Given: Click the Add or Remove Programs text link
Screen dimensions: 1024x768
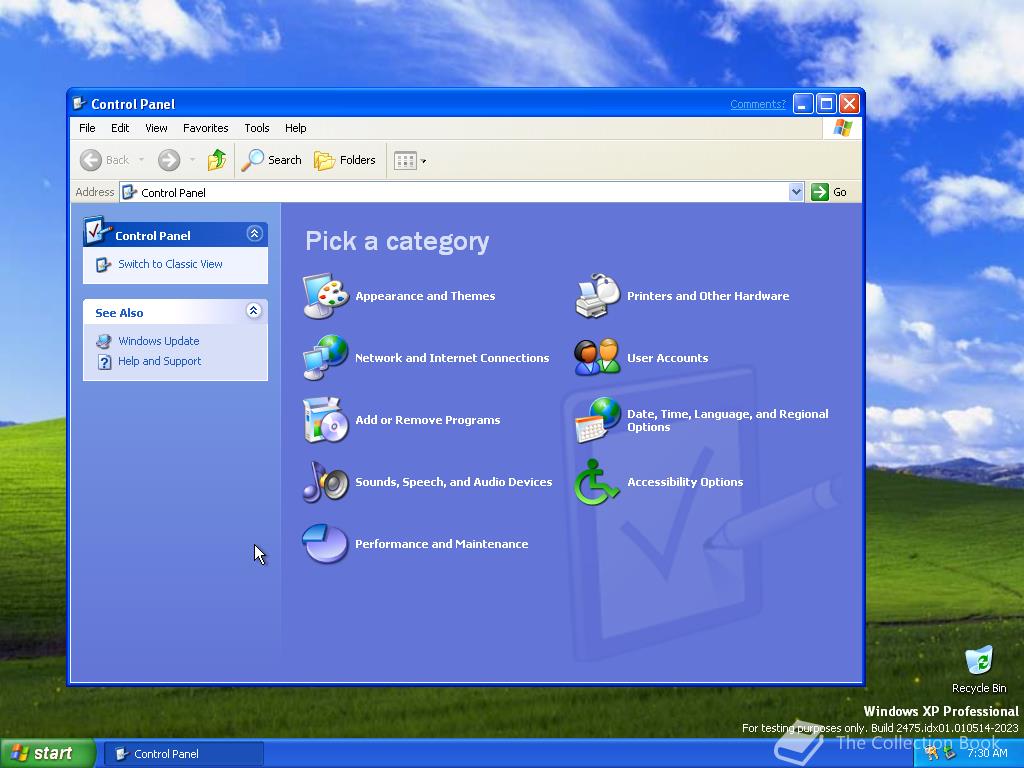Looking at the screenshot, I should pos(428,420).
